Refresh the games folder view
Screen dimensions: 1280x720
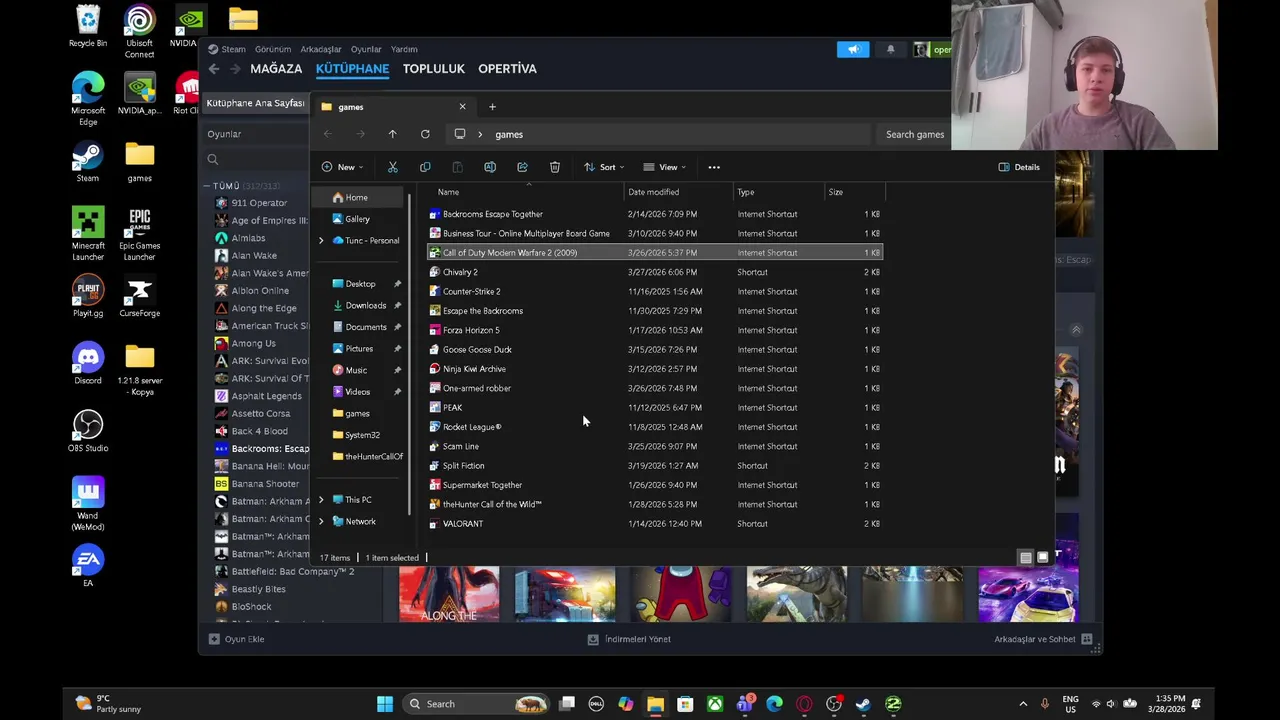[425, 134]
